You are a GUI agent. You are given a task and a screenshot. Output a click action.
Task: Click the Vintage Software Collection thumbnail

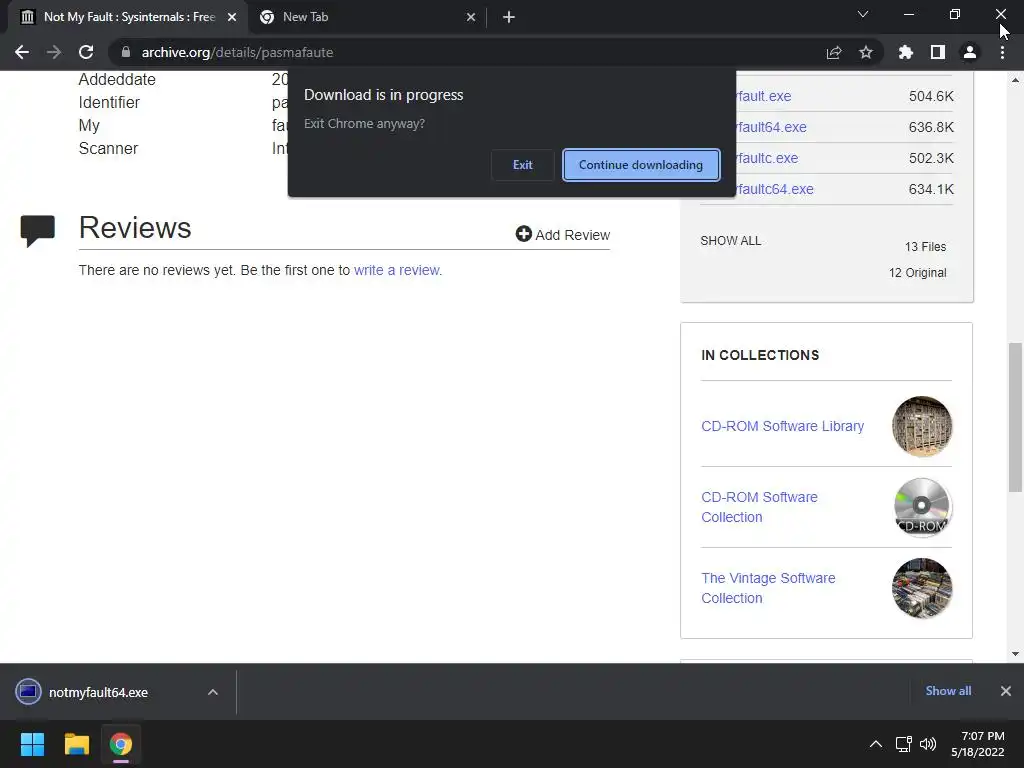pos(922,588)
